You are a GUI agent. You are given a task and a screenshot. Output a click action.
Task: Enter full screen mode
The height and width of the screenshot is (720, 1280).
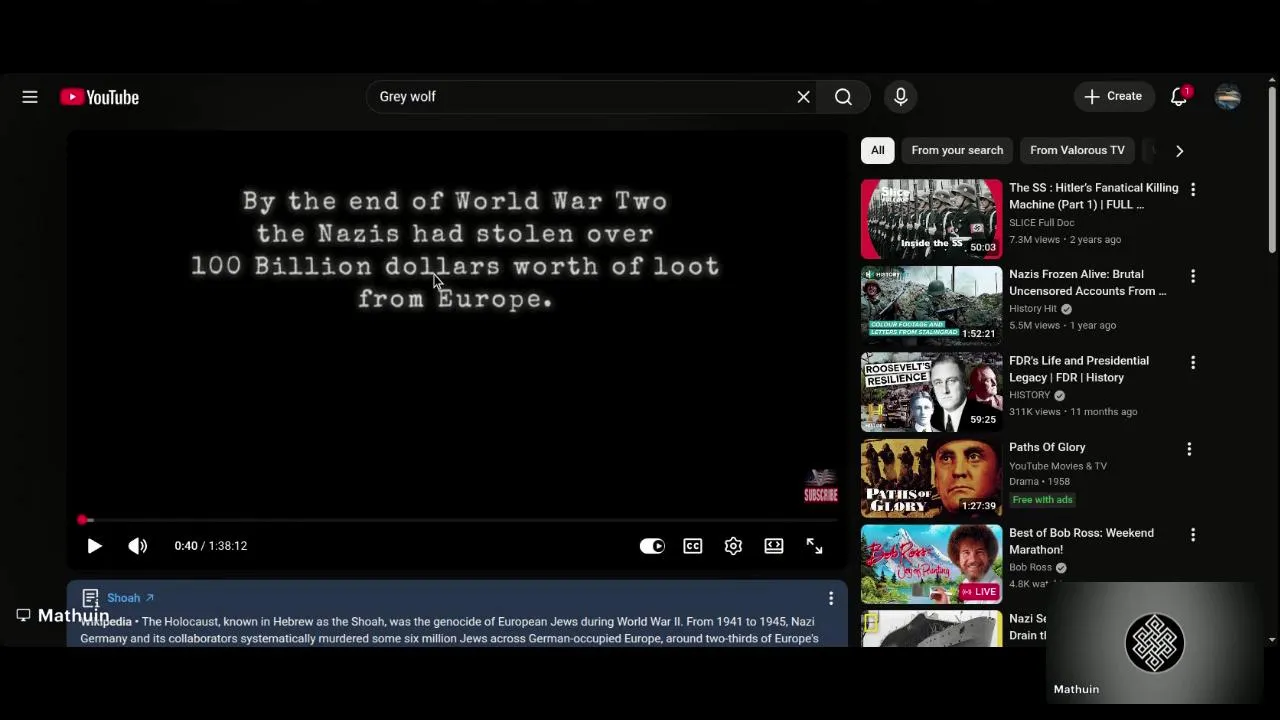814,546
